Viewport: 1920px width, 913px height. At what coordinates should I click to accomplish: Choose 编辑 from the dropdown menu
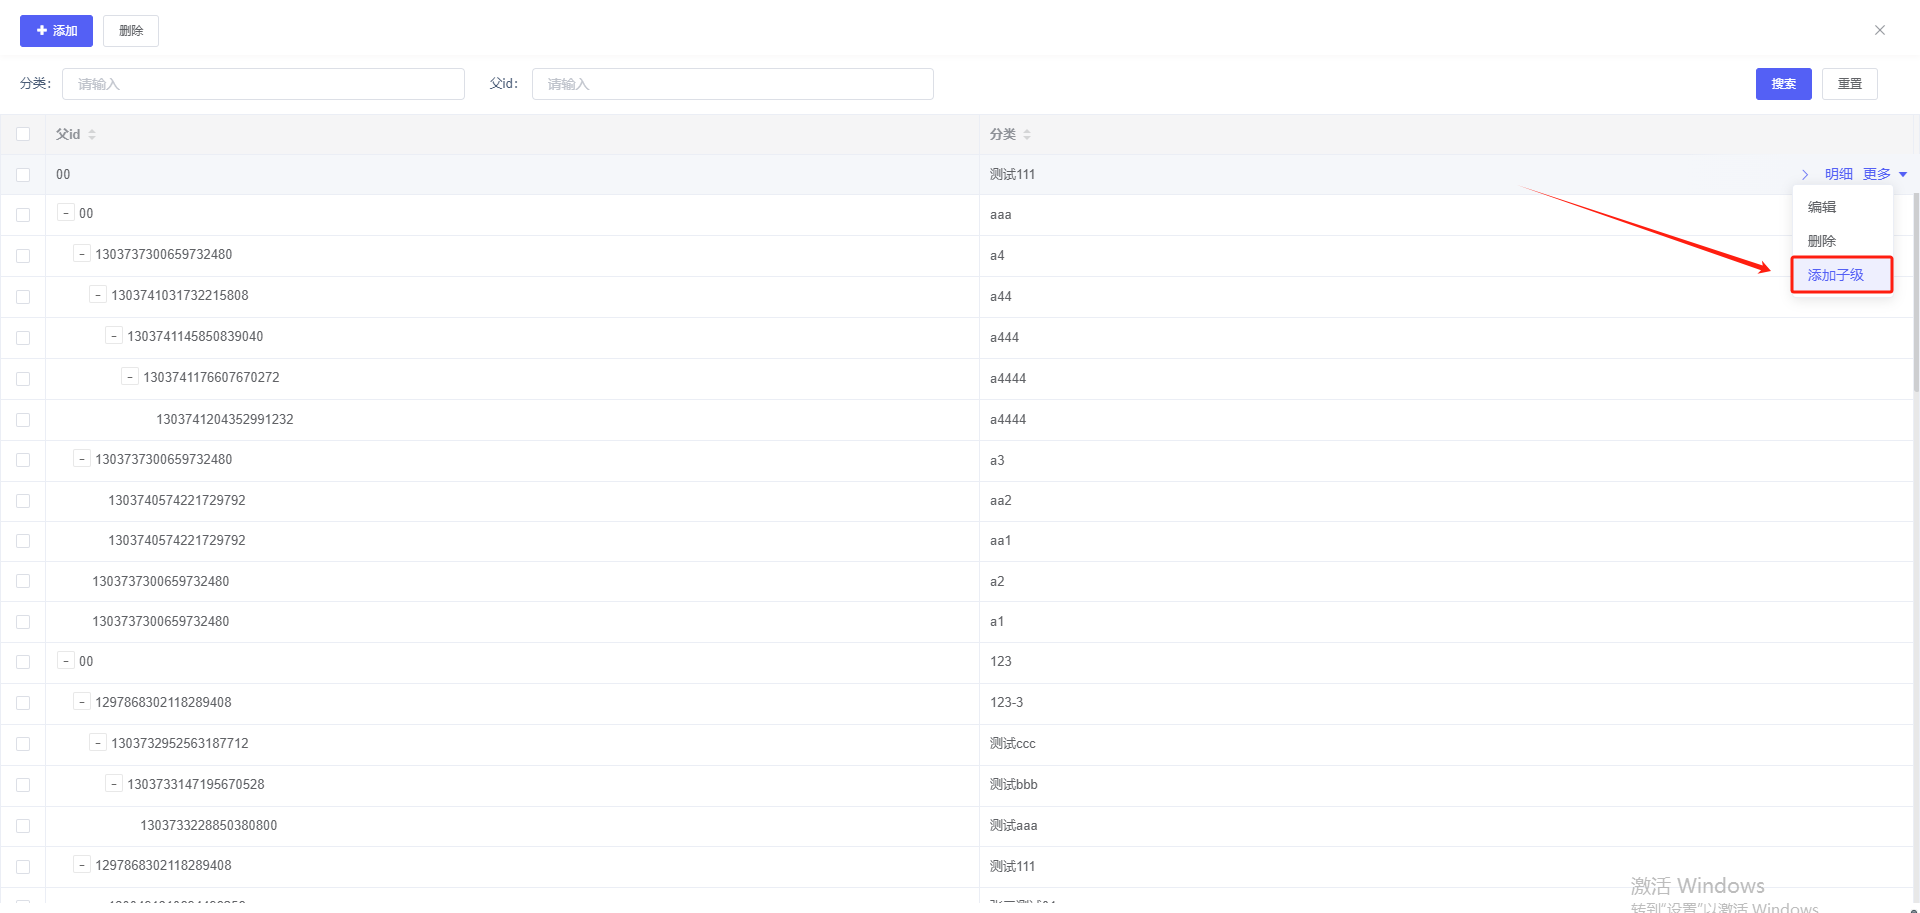(x=1822, y=207)
